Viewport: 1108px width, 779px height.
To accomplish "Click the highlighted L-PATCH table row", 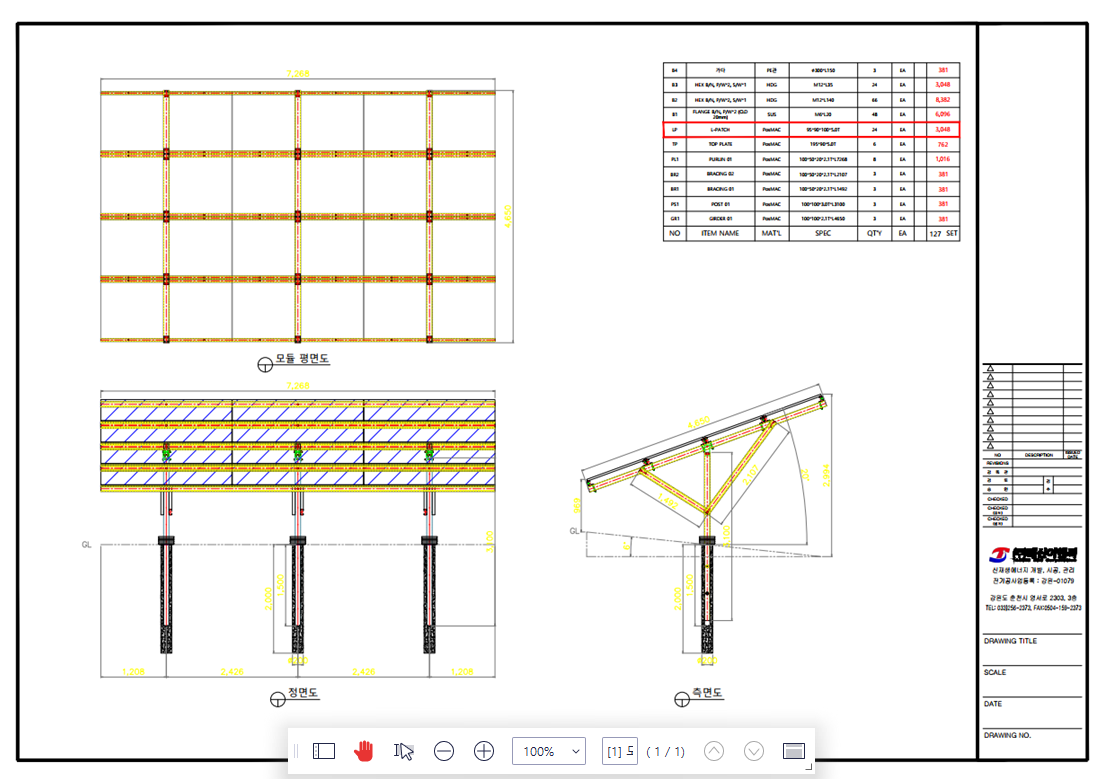I will [x=811, y=129].
